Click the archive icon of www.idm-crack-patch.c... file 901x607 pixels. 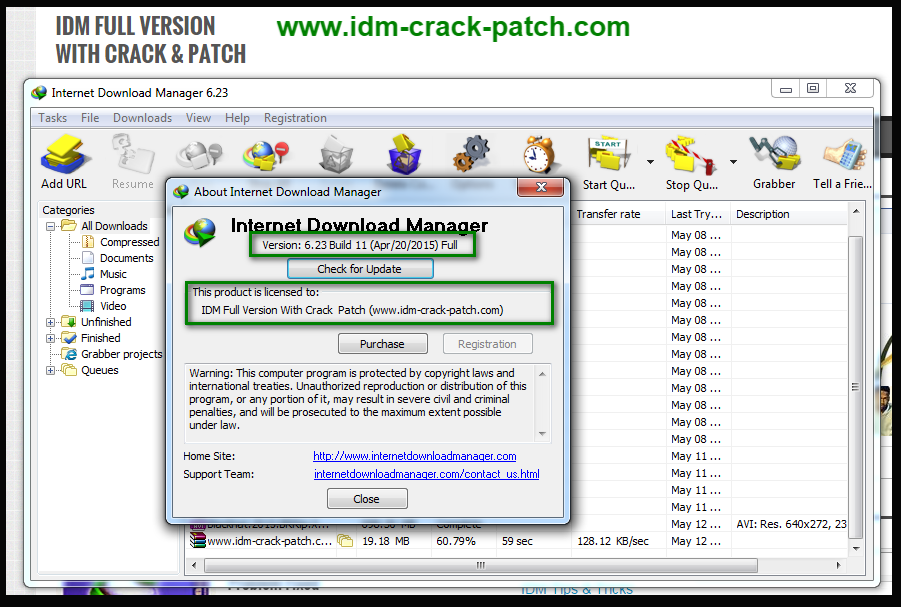(198, 541)
